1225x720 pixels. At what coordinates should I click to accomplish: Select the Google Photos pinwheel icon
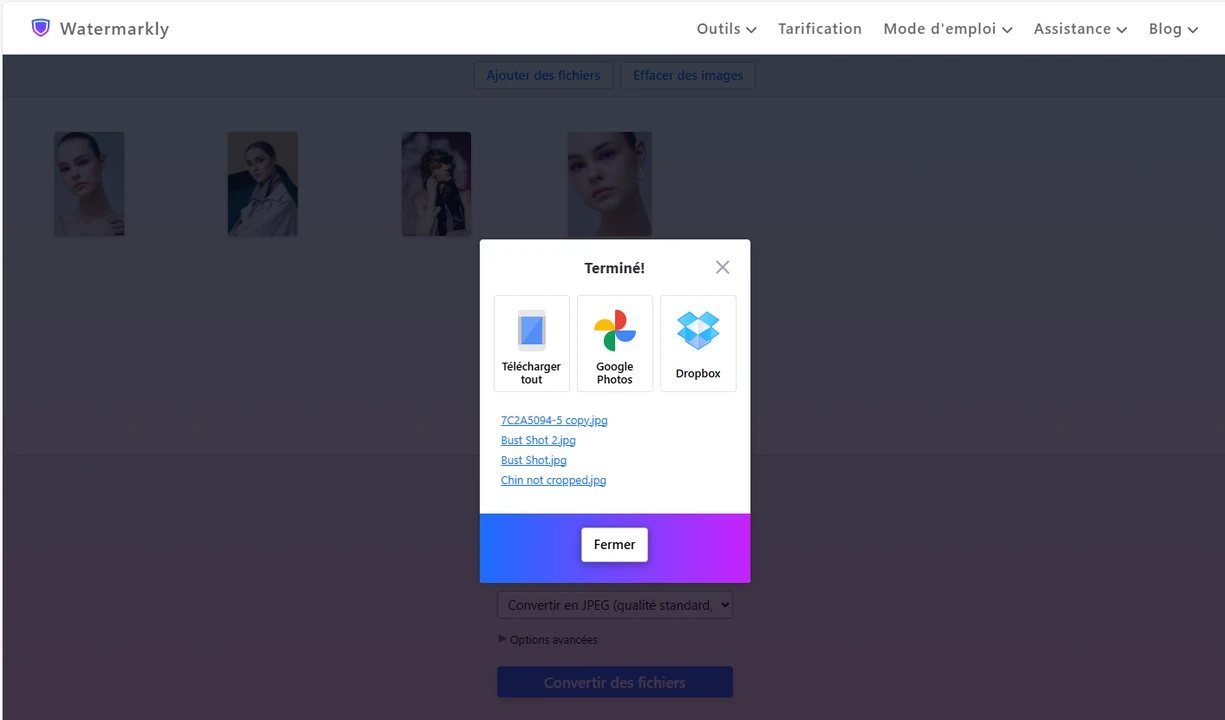coord(614,330)
